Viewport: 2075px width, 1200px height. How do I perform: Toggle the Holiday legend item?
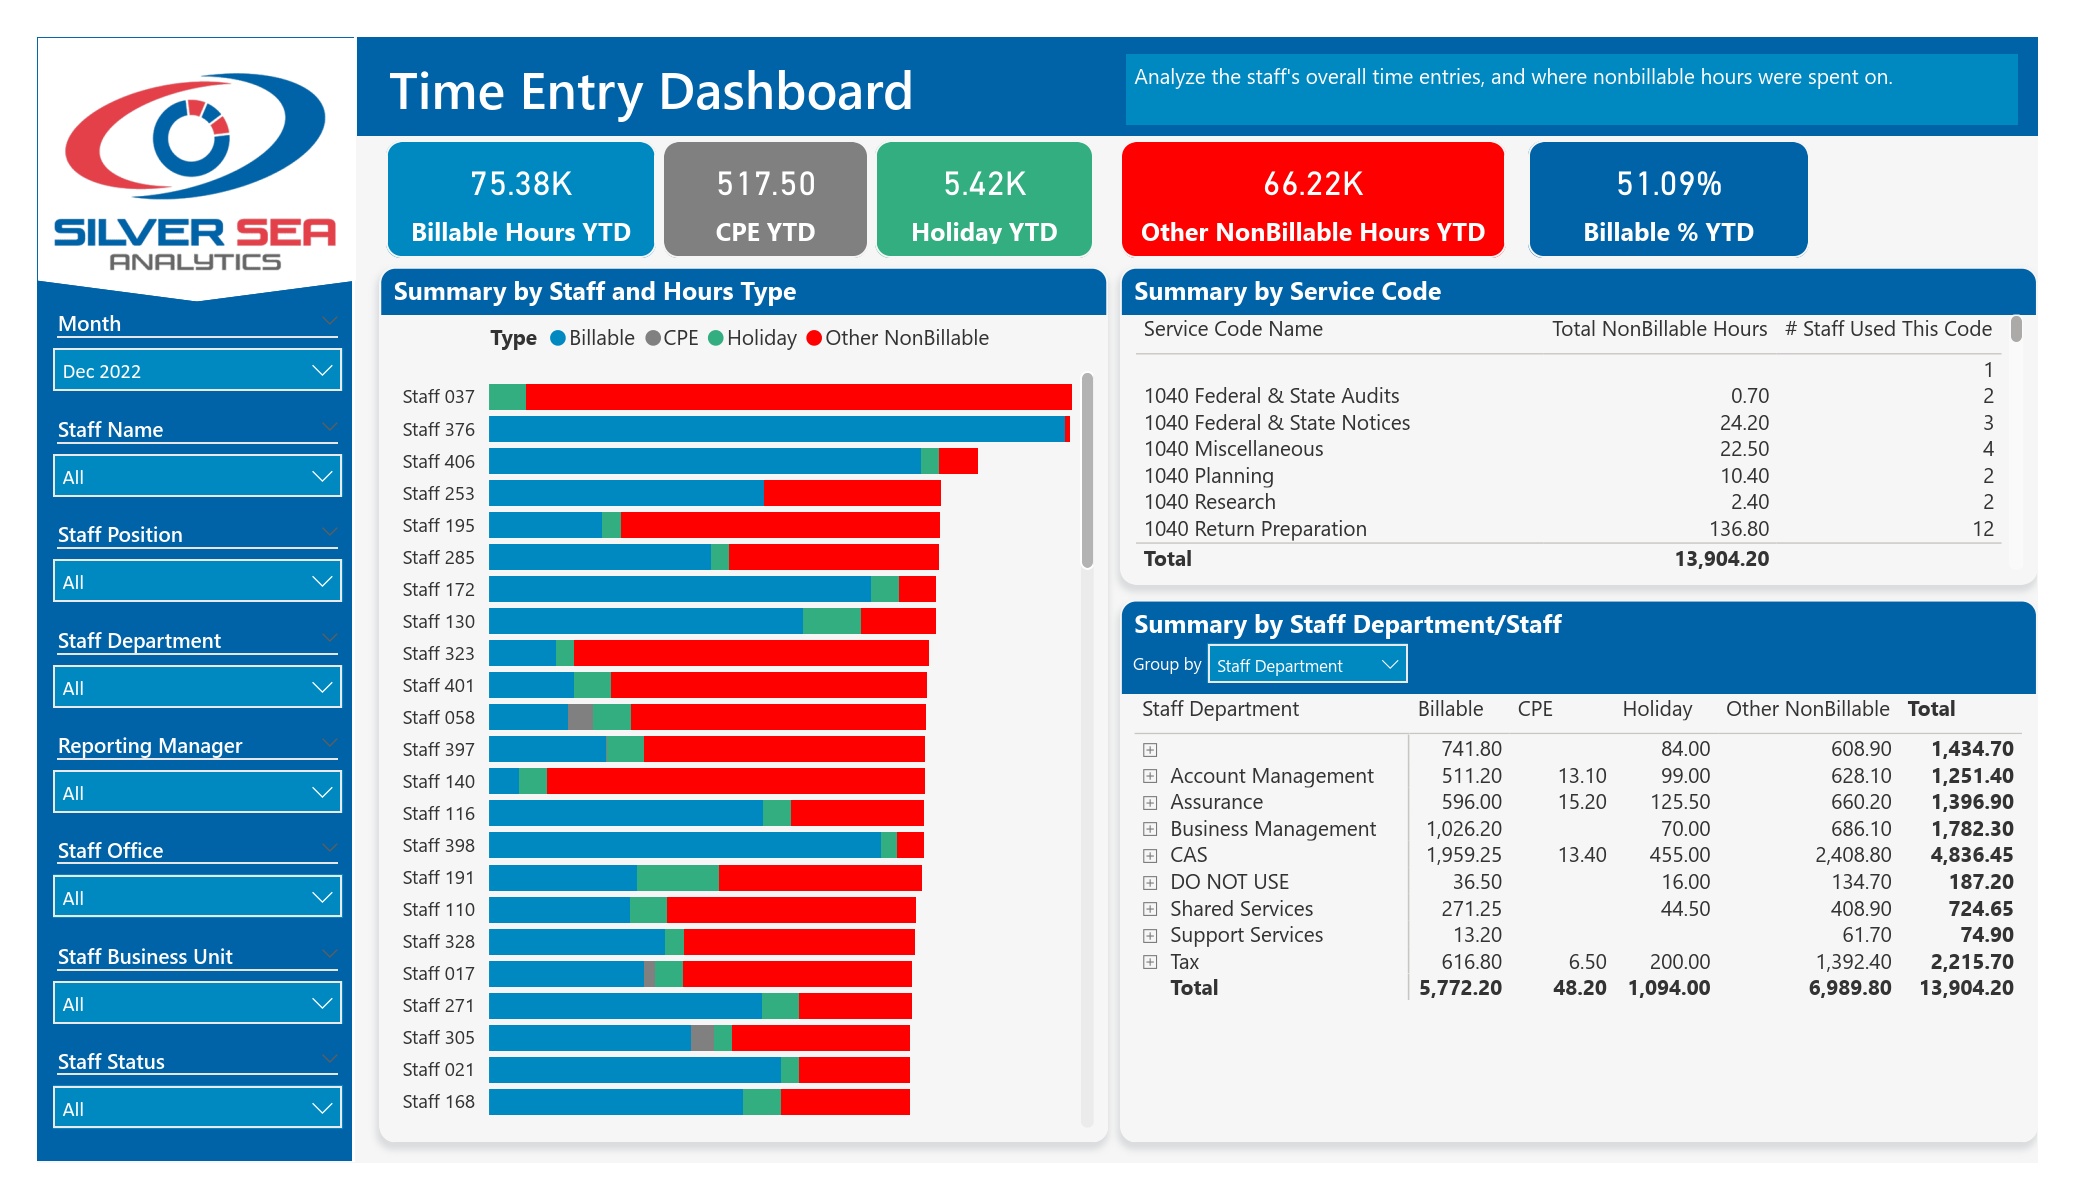pos(752,338)
